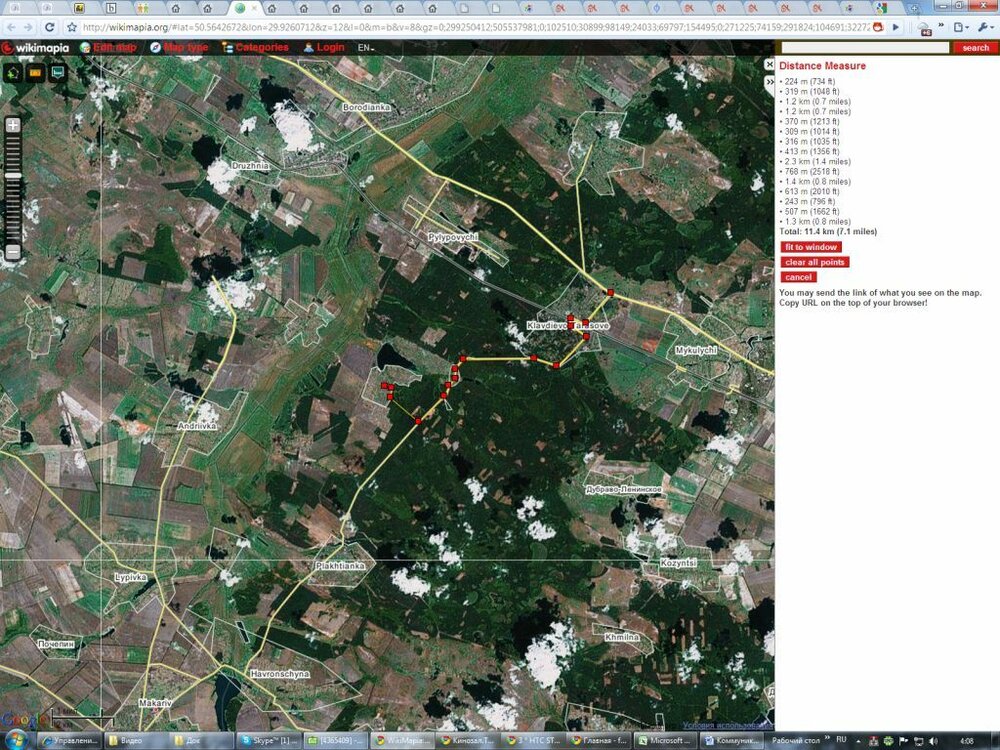This screenshot has height=750, width=1000.
Task: Collapse the side panel with the double-arrow chevron
Action: [770, 82]
